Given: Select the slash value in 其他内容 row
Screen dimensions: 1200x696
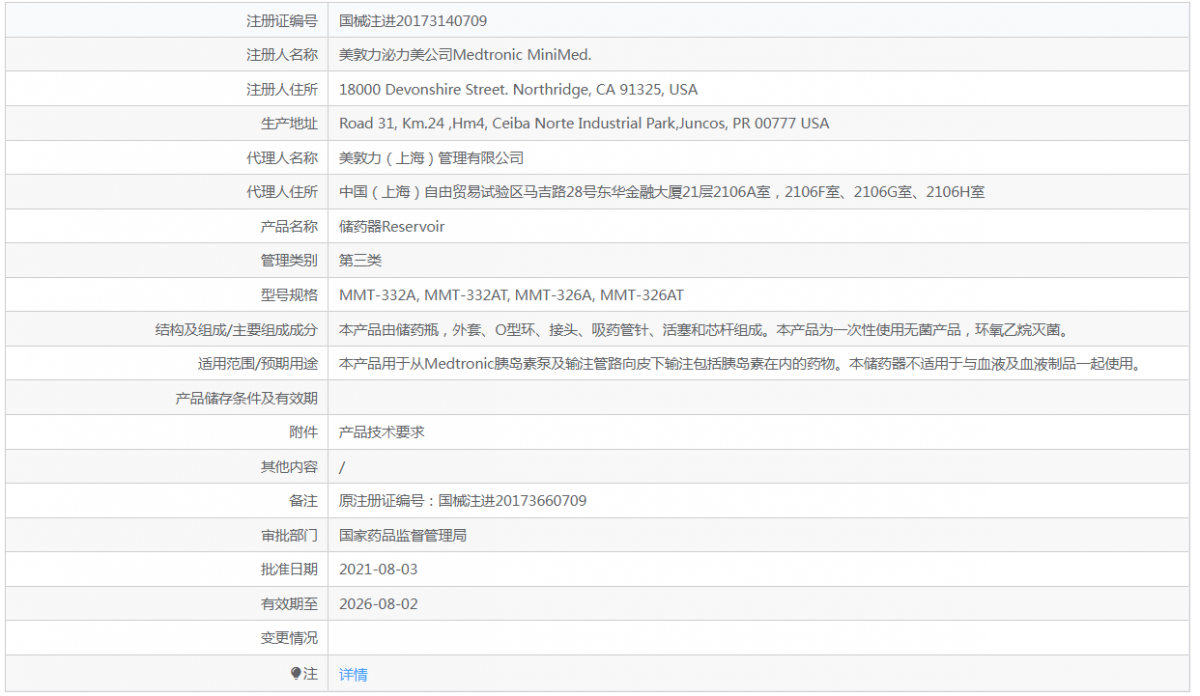Looking at the screenshot, I should [342, 467].
